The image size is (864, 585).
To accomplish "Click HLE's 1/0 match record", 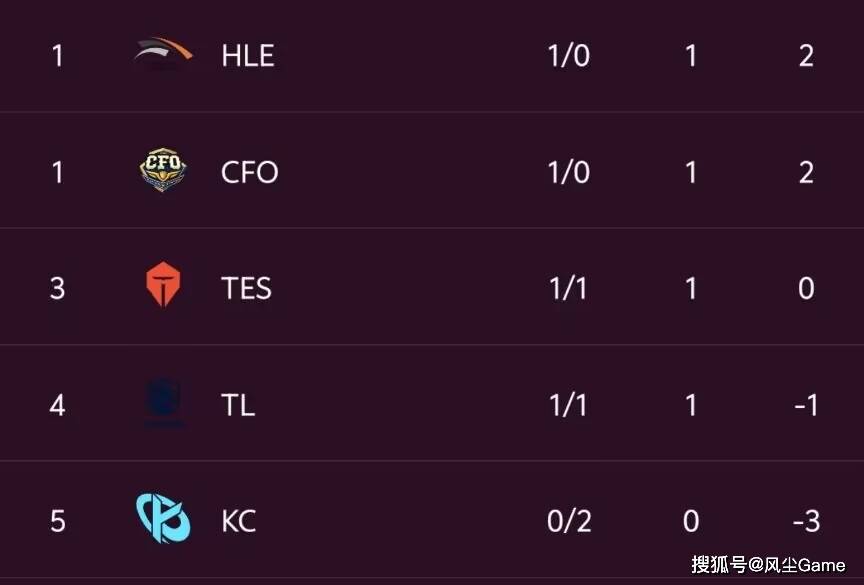I will tap(569, 55).
